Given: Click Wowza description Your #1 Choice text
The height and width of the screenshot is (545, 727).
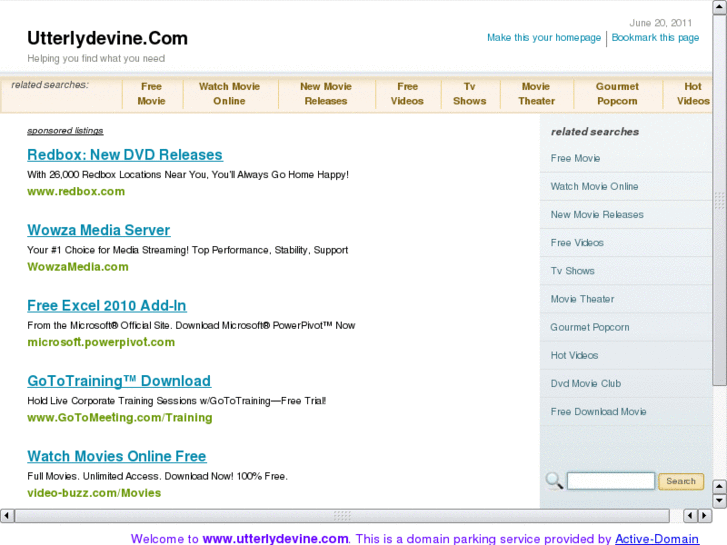Looking at the screenshot, I should click(187, 250).
